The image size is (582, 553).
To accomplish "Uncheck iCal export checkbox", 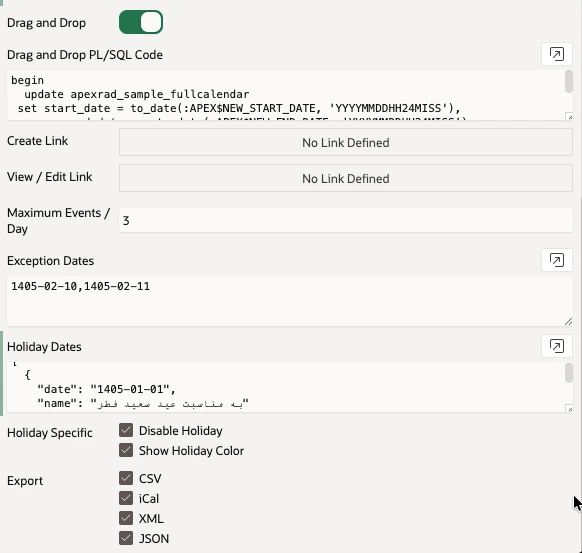I will 126,498.
